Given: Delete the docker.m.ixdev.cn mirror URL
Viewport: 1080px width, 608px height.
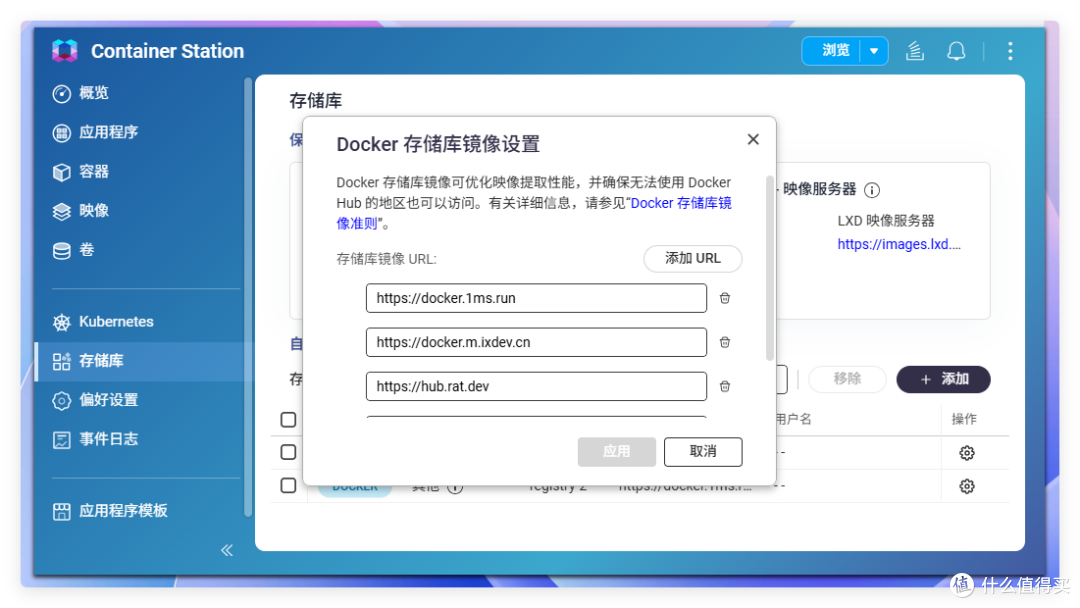Looking at the screenshot, I should pyautogui.click(x=725, y=342).
